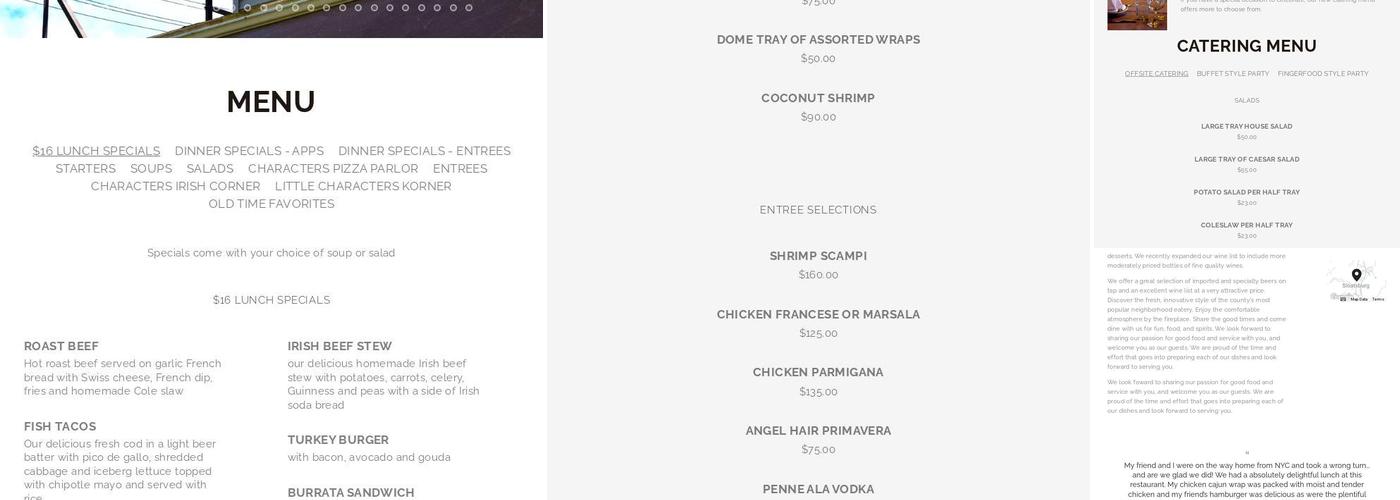View the Characters Irish Corner section

[175, 186]
